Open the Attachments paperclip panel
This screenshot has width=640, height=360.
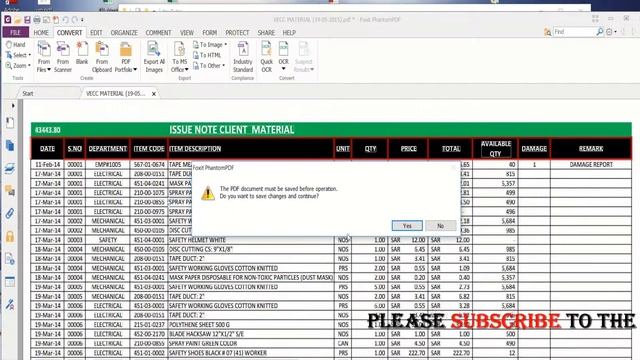[10, 213]
